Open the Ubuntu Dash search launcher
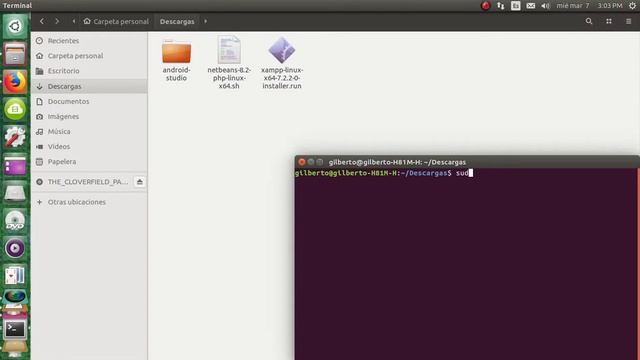The image size is (640, 360). 15,27
